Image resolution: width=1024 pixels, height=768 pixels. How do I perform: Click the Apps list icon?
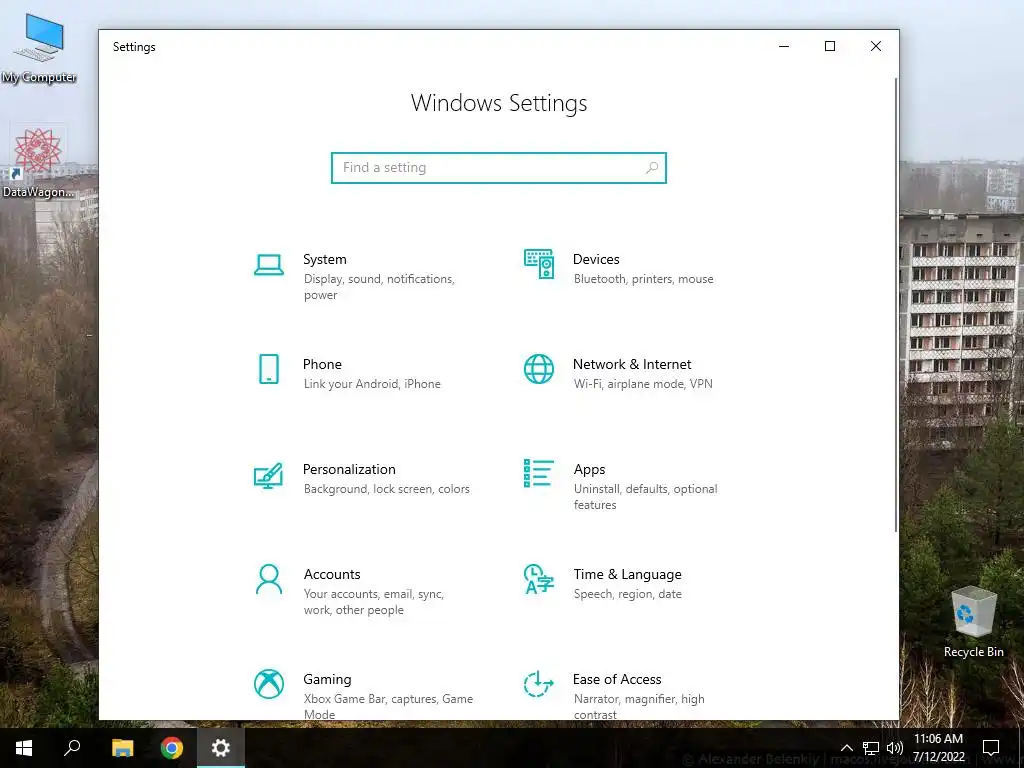(x=539, y=473)
